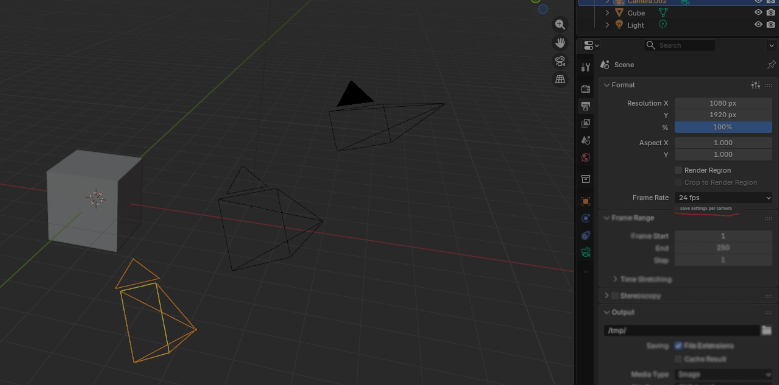Disable Cube in renders
Viewport: 779px width, 385px height.
tap(771, 13)
